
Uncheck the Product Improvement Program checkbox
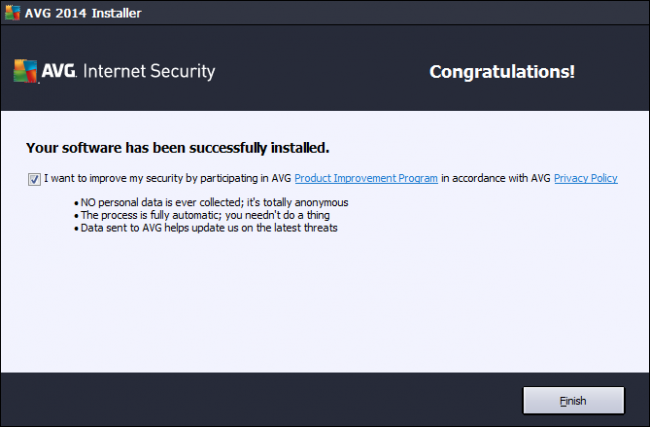click(35, 179)
